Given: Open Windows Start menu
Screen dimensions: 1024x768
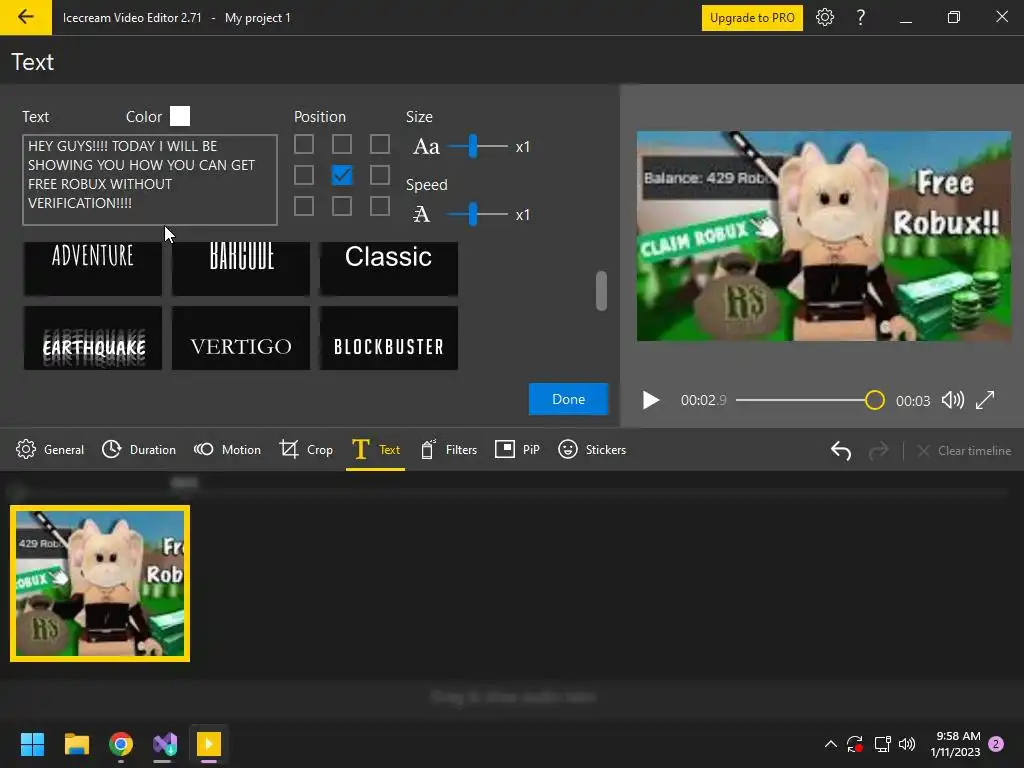Looking at the screenshot, I should [x=32, y=744].
